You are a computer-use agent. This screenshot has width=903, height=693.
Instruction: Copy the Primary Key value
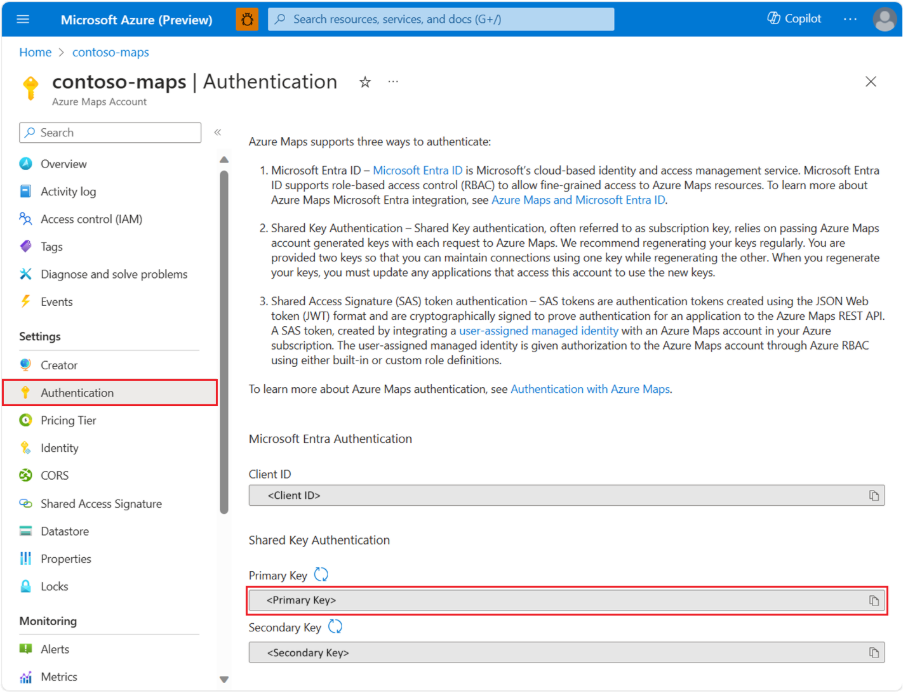(x=873, y=600)
